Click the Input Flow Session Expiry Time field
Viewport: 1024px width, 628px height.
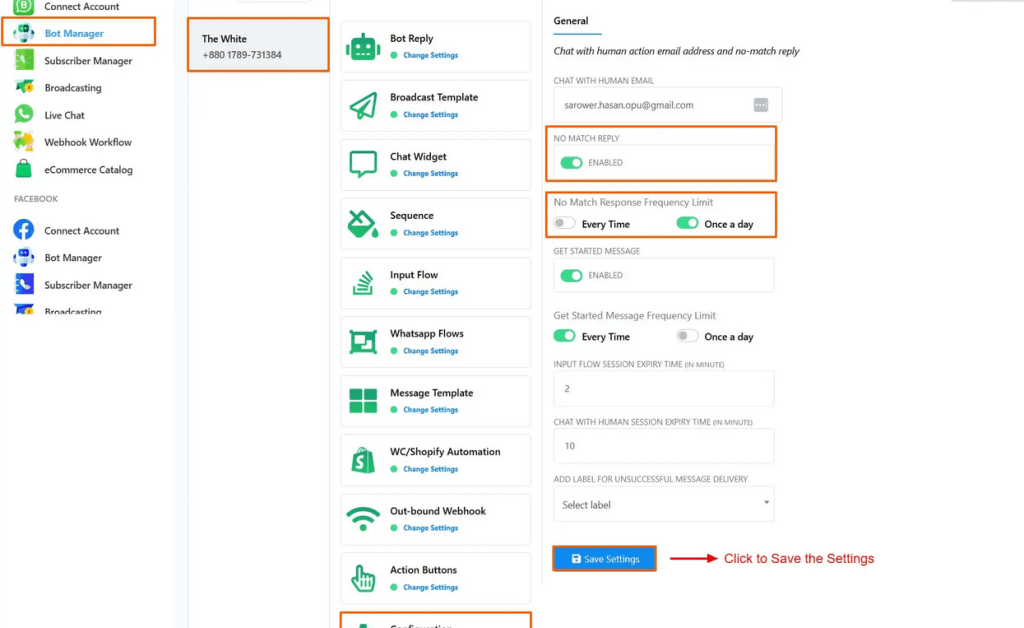click(x=664, y=389)
